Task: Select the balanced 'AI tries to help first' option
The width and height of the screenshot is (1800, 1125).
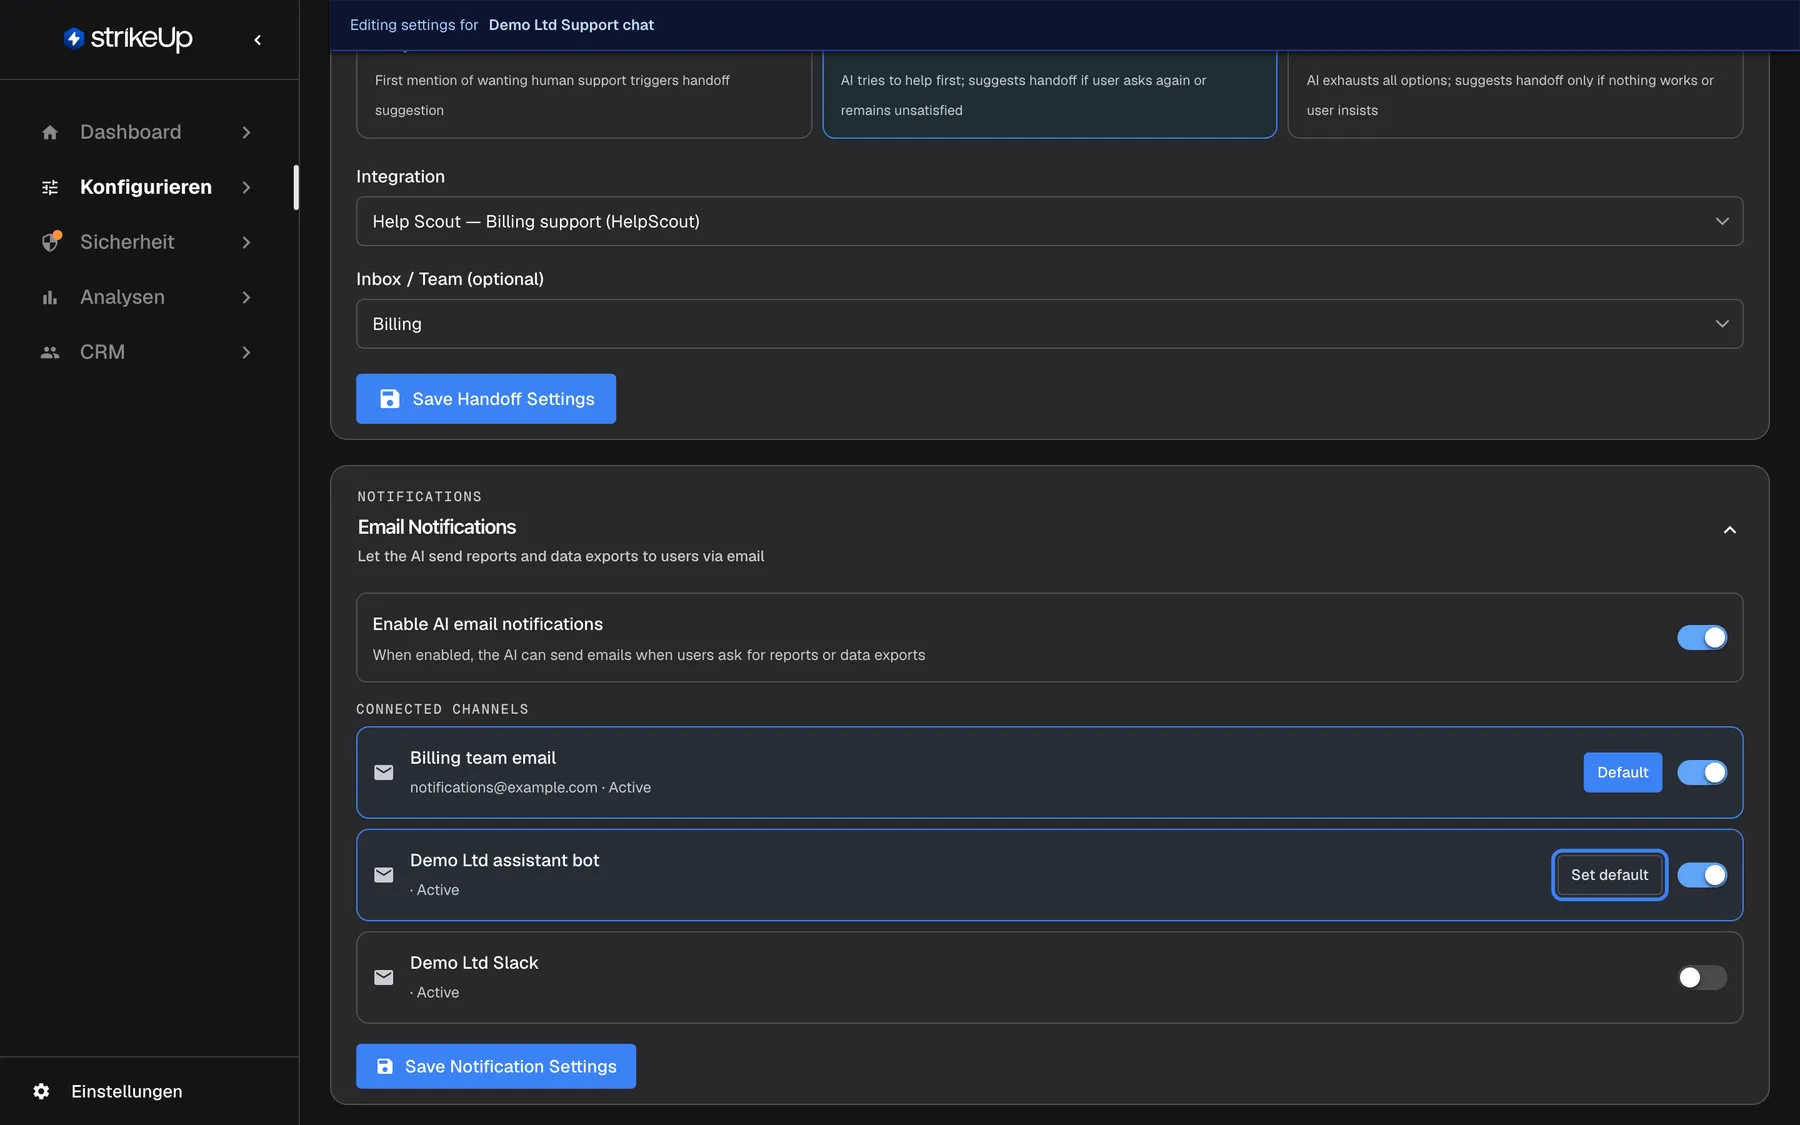Action: pos(1049,95)
